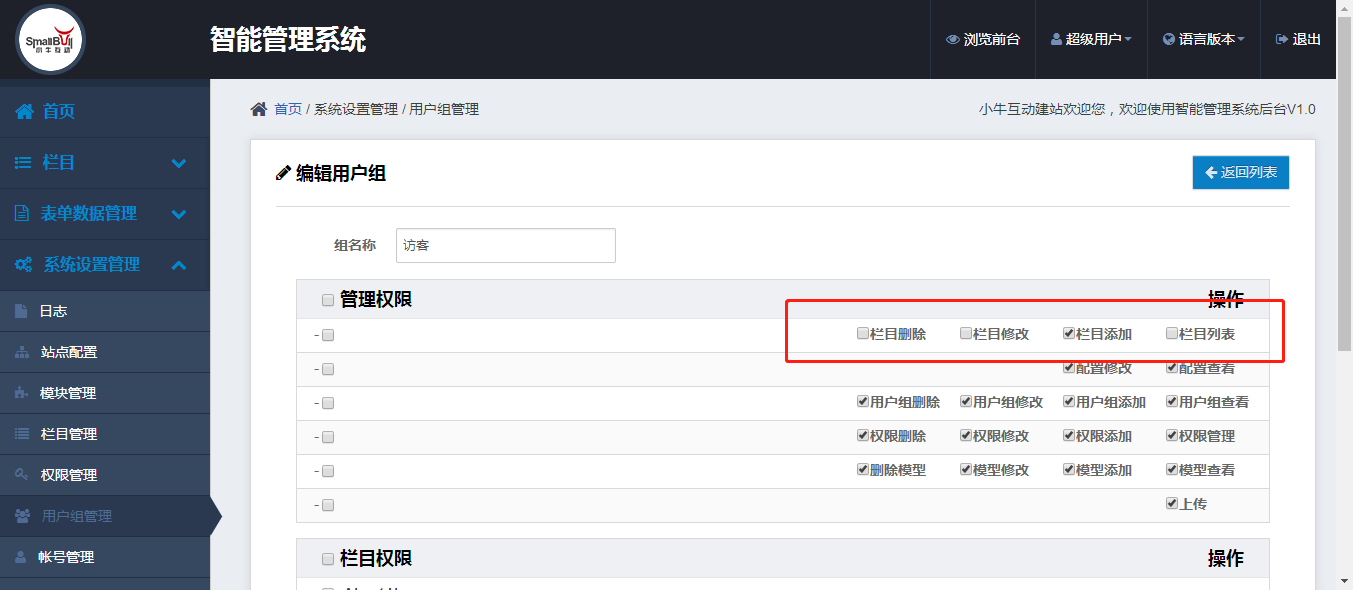Click the page vertical scrollbar thumb
This screenshot has height=590, width=1353.
tap(1344, 183)
